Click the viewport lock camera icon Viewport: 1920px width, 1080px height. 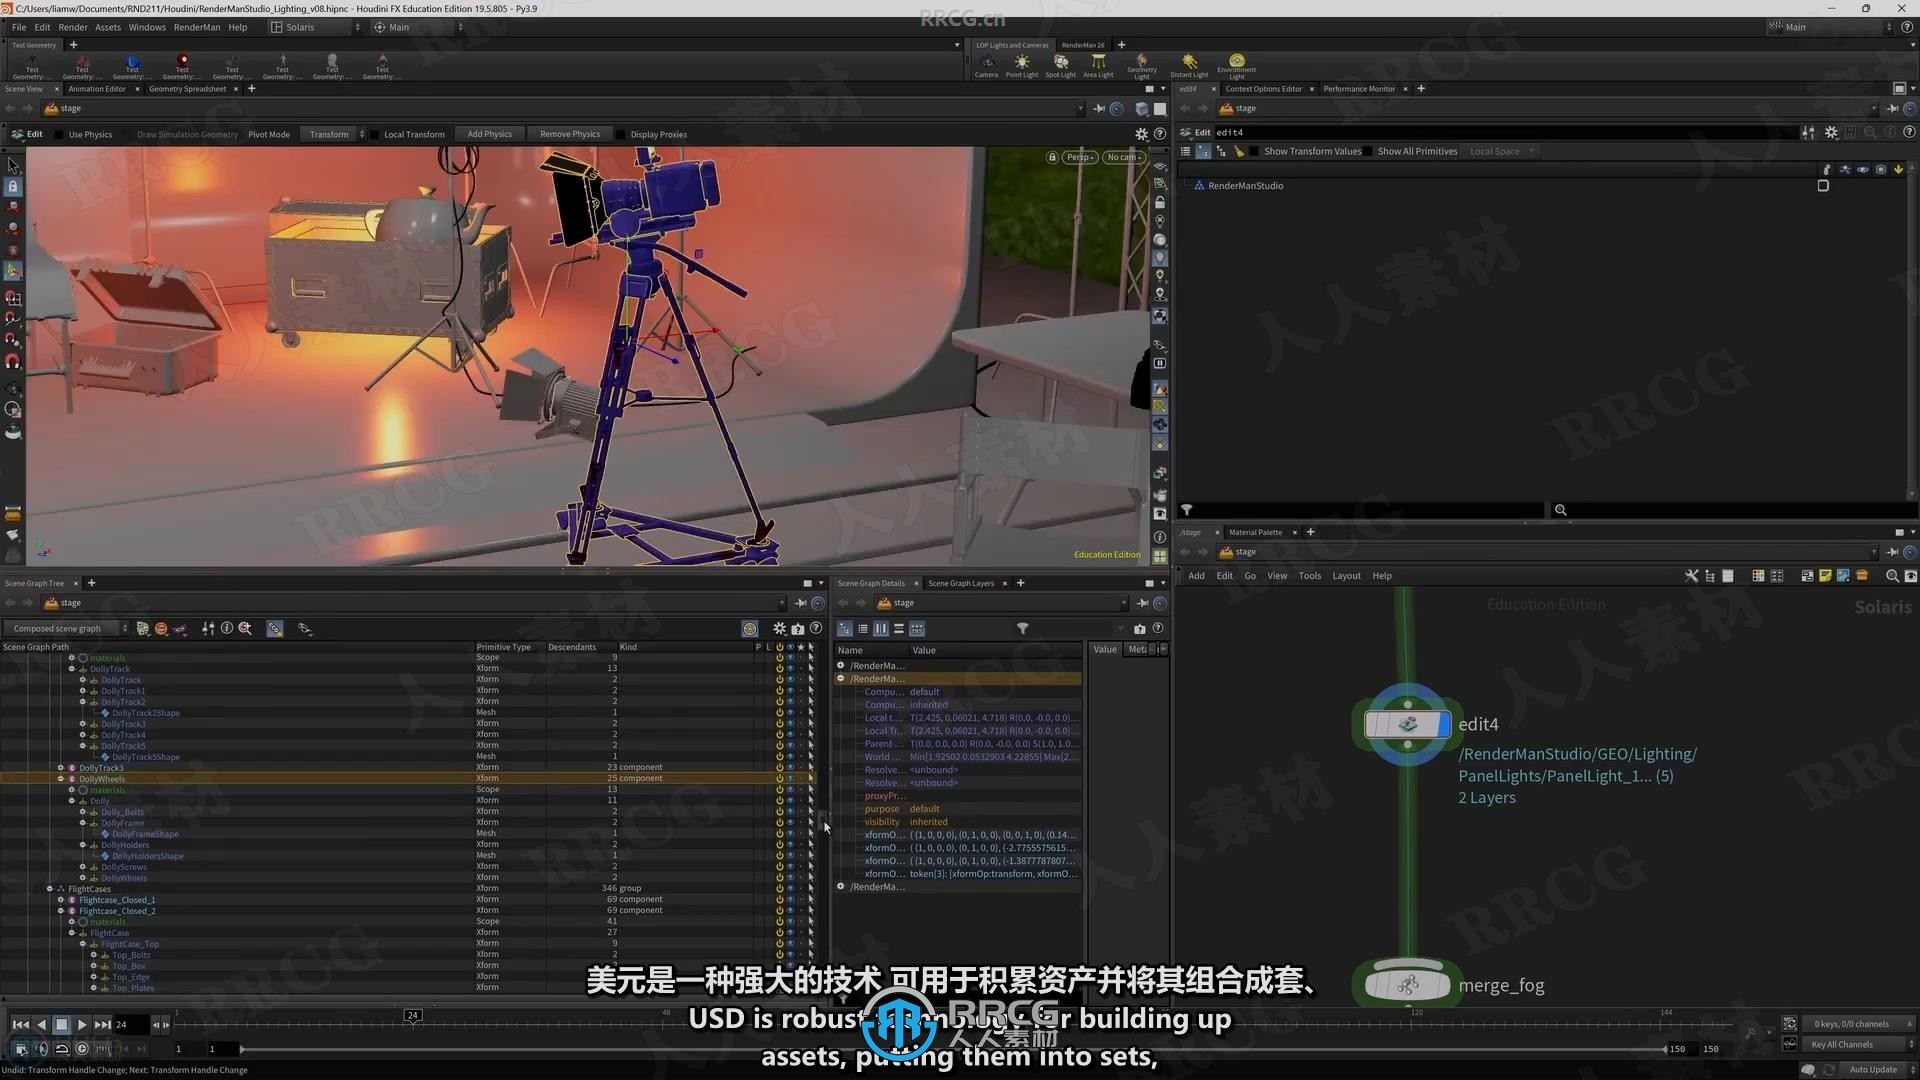point(1052,157)
